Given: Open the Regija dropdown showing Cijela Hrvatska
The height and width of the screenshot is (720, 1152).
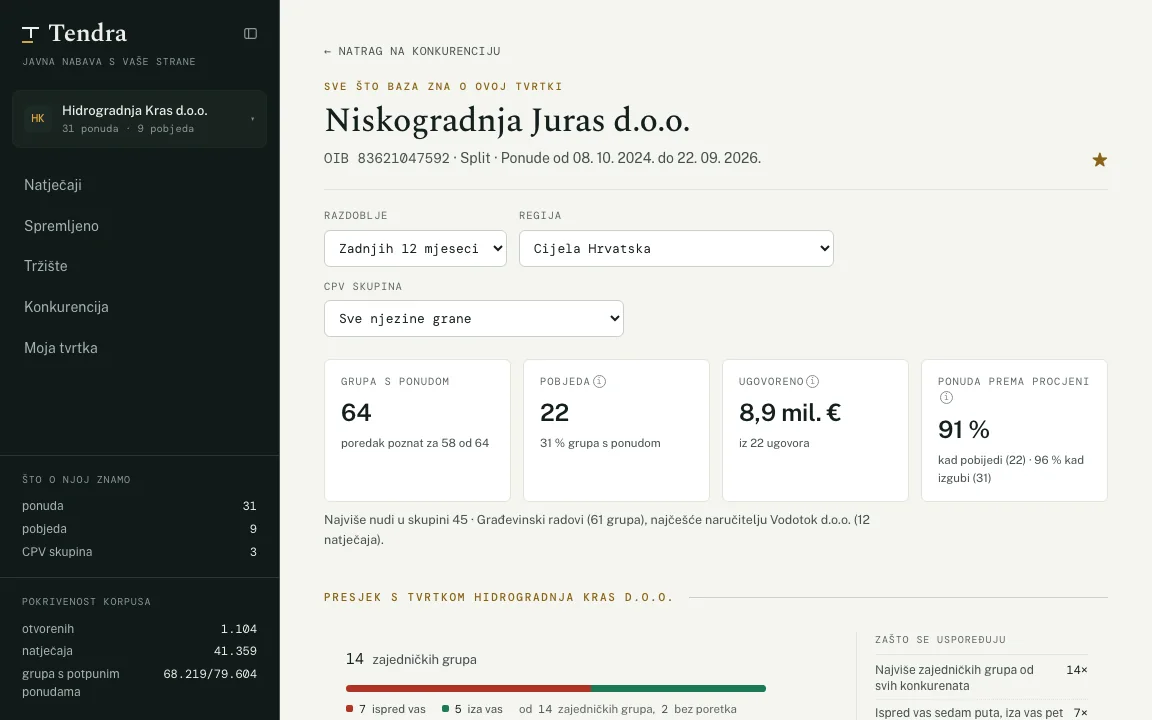Looking at the screenshot, I should pos(676,248).
